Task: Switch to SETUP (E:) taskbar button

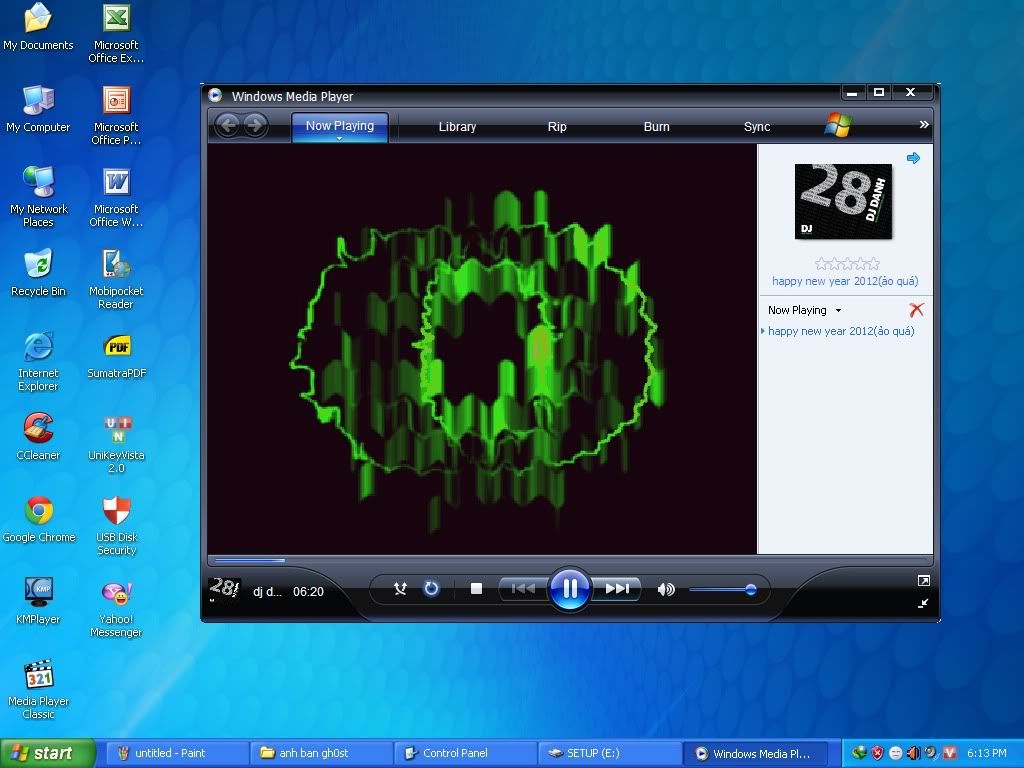Action: click(610, 753)
